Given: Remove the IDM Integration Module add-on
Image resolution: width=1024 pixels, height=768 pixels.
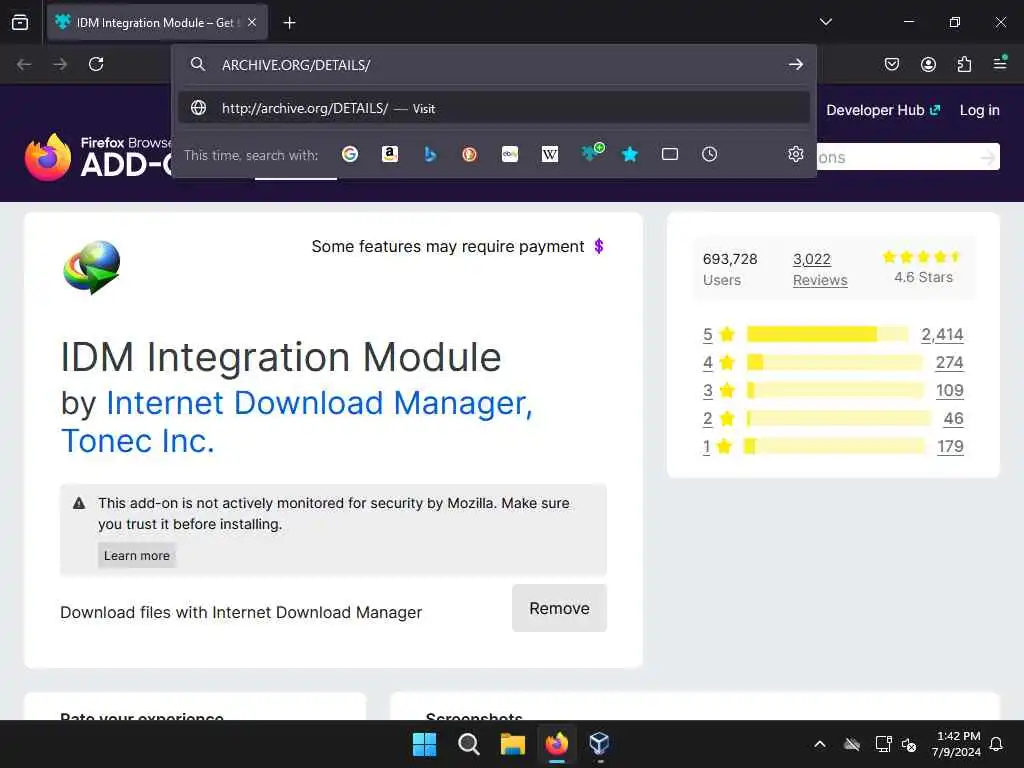Looking at the screenshot, I should coord(560,608).
